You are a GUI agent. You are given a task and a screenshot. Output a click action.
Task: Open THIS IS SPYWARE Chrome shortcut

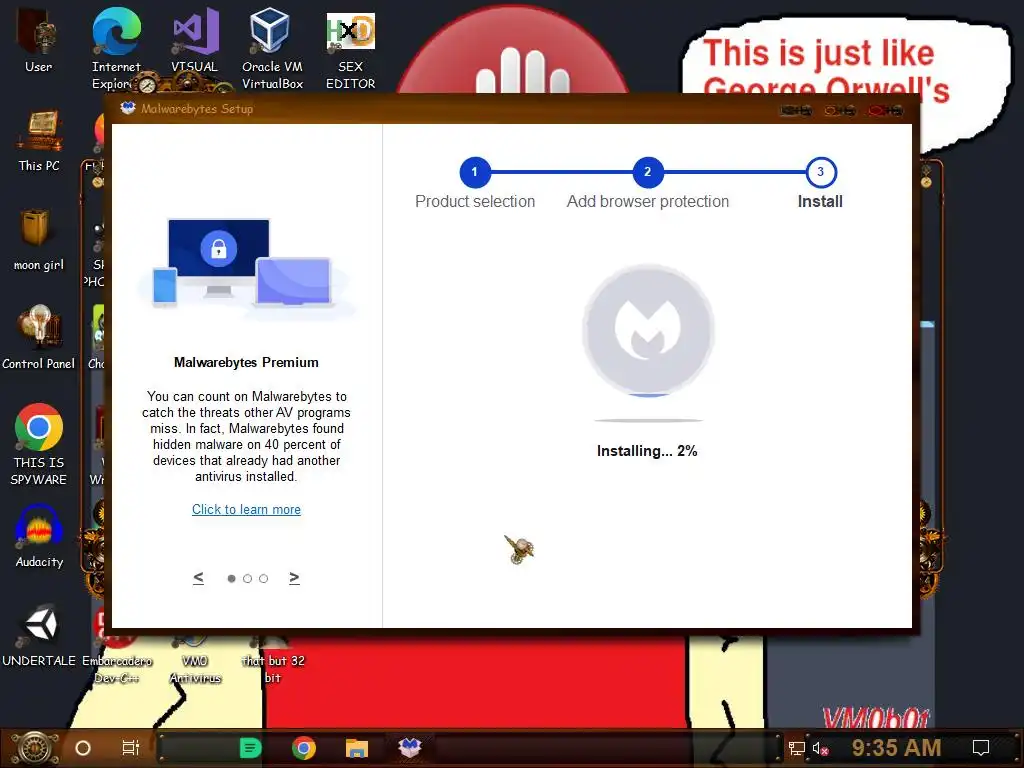(39, 444)
